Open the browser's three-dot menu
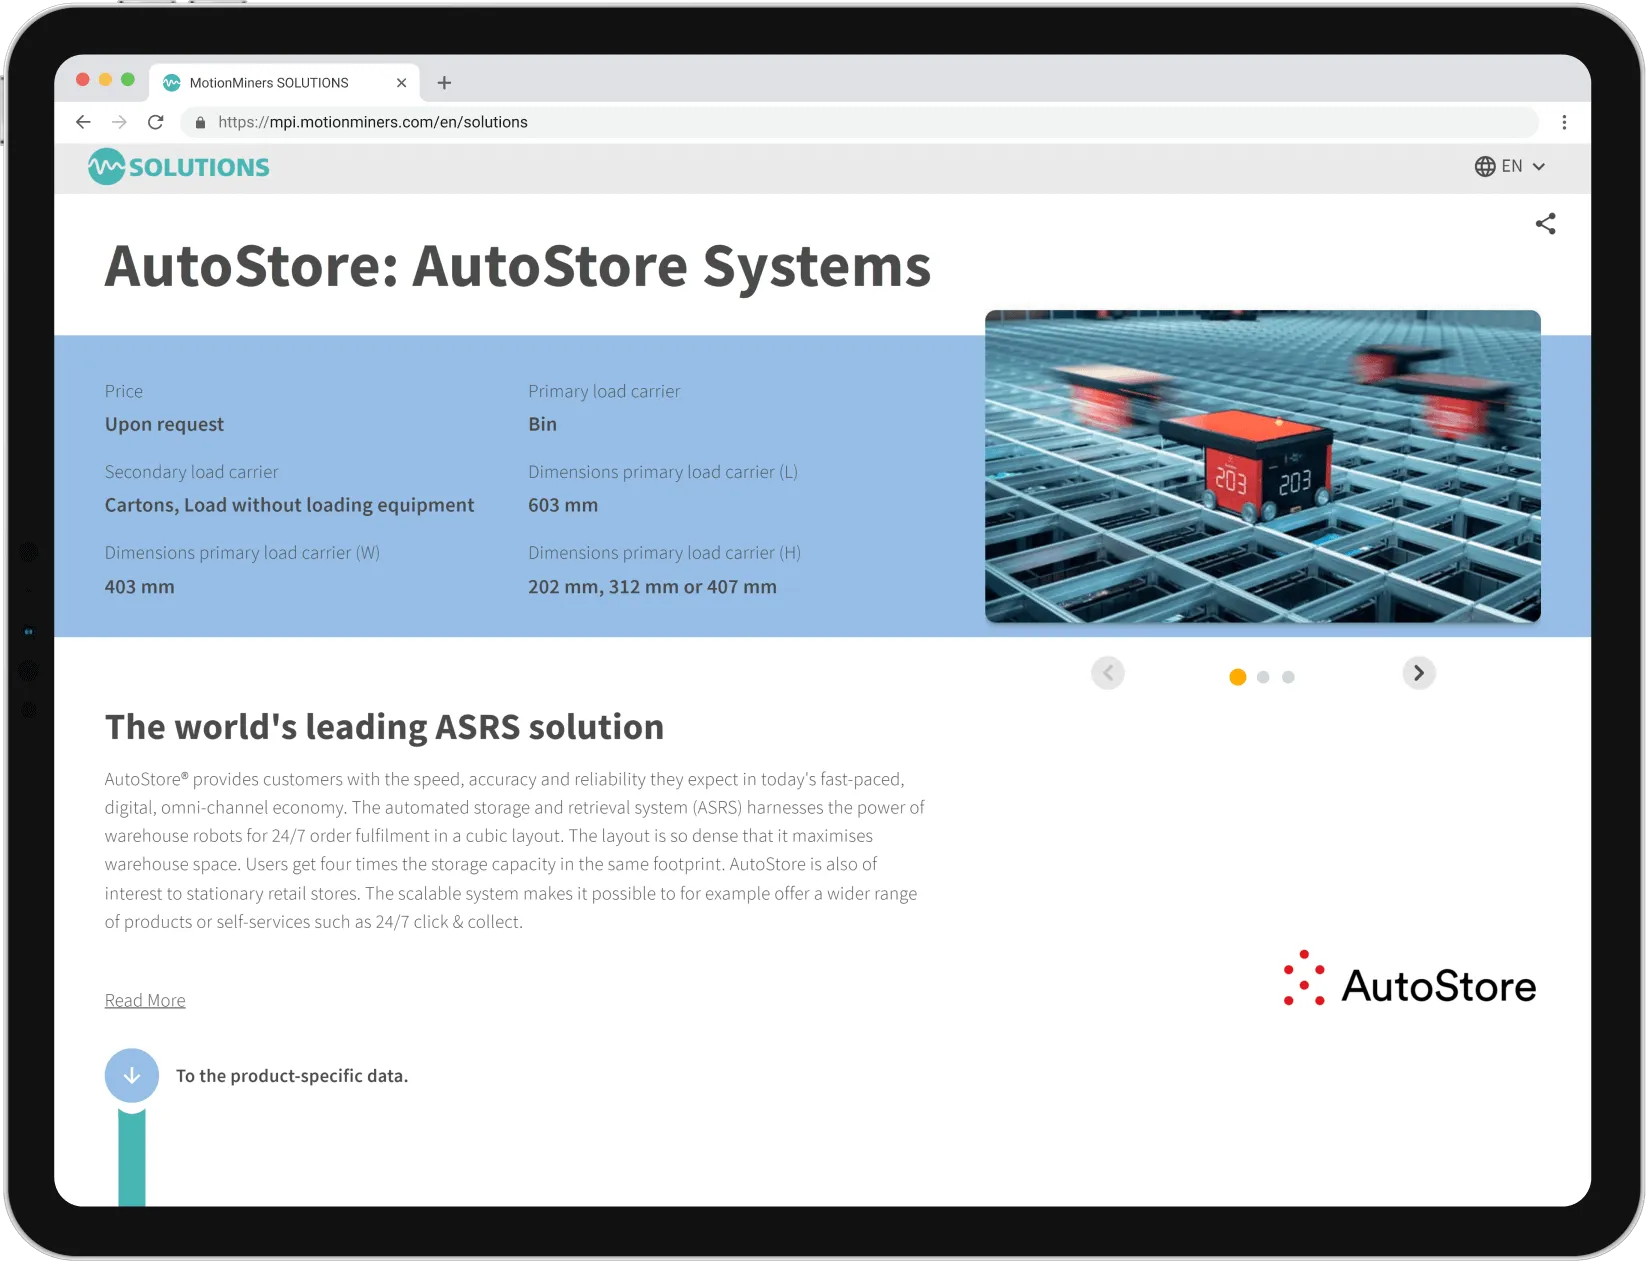1646x1261 pixels. pyautogui.click(x=1565, y=122)
